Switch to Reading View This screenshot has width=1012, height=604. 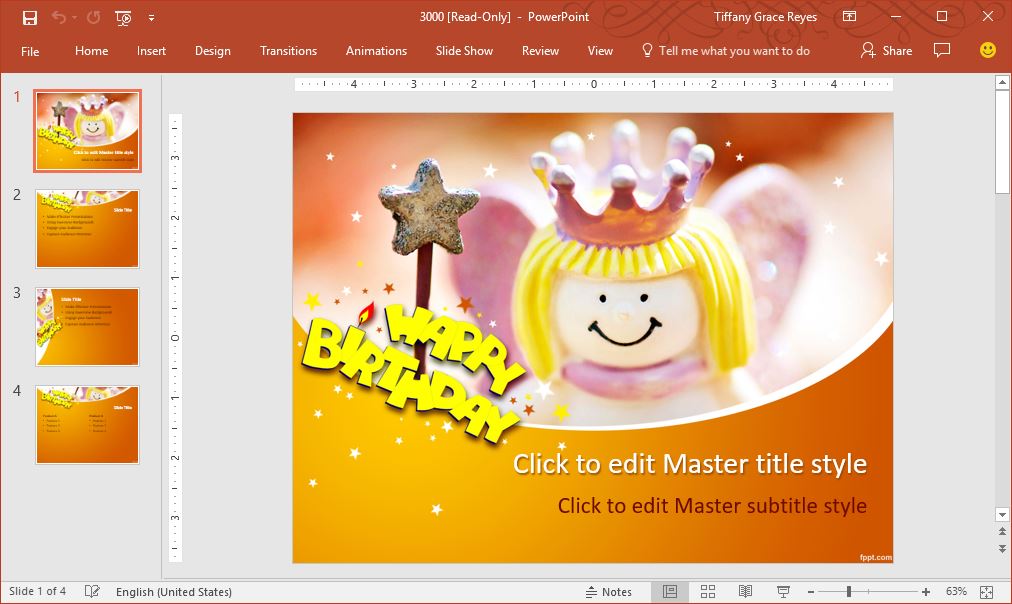point(745,592)
